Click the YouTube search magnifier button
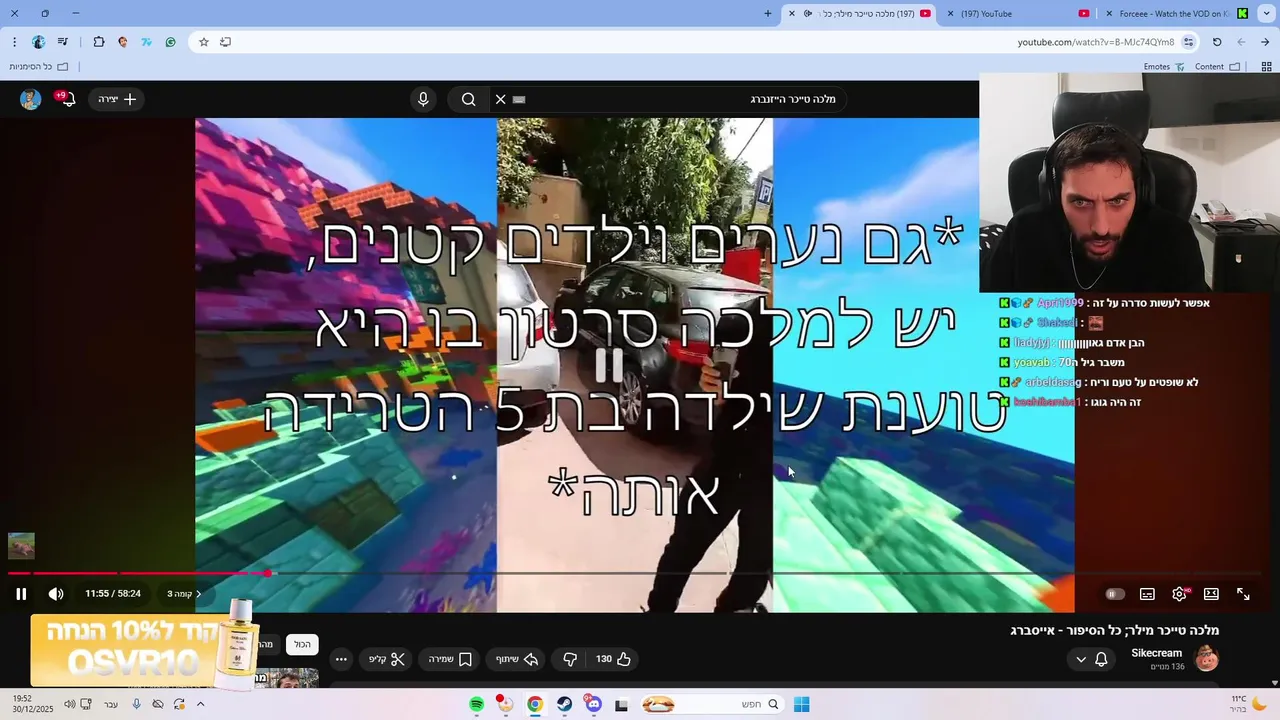Viewport: 1280px width, 720px height. [468, 99]
